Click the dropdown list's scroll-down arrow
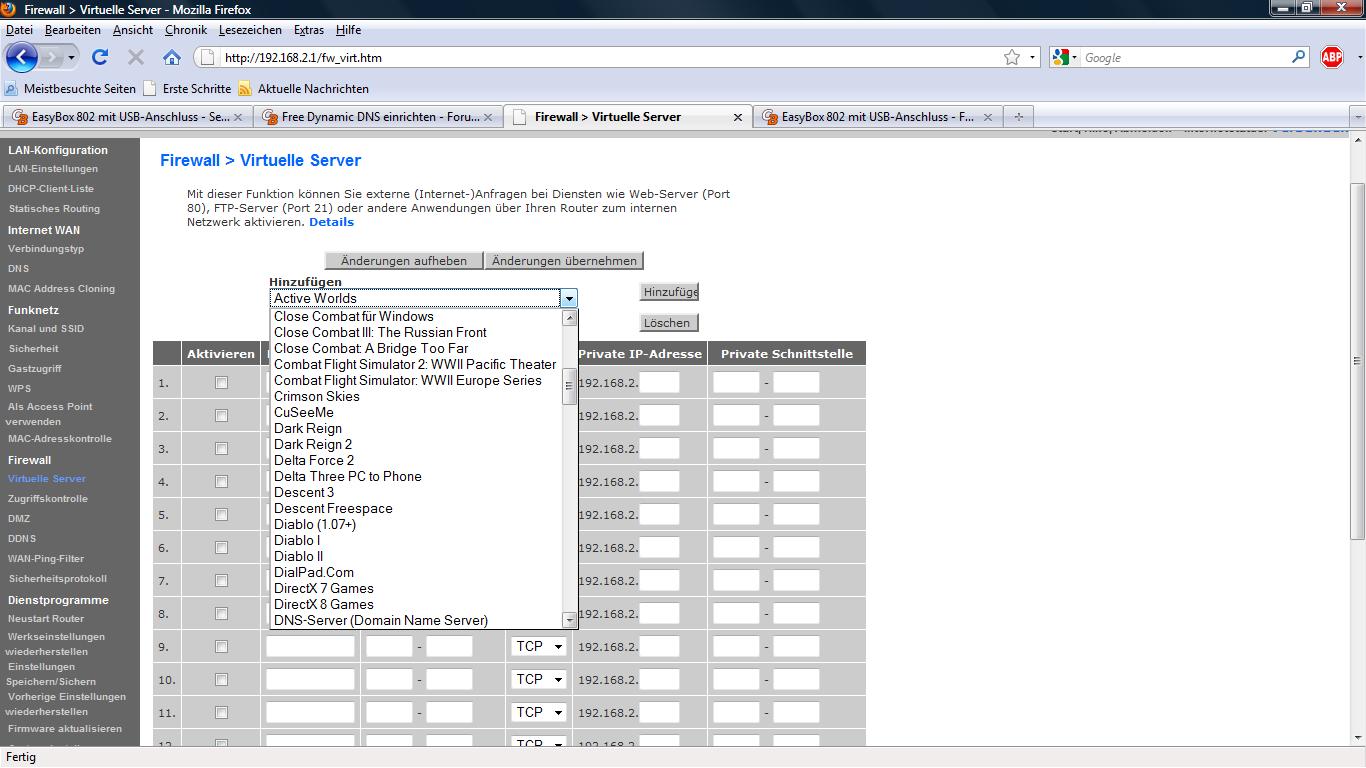1366x768 pixels. click(x=570, y=620)
